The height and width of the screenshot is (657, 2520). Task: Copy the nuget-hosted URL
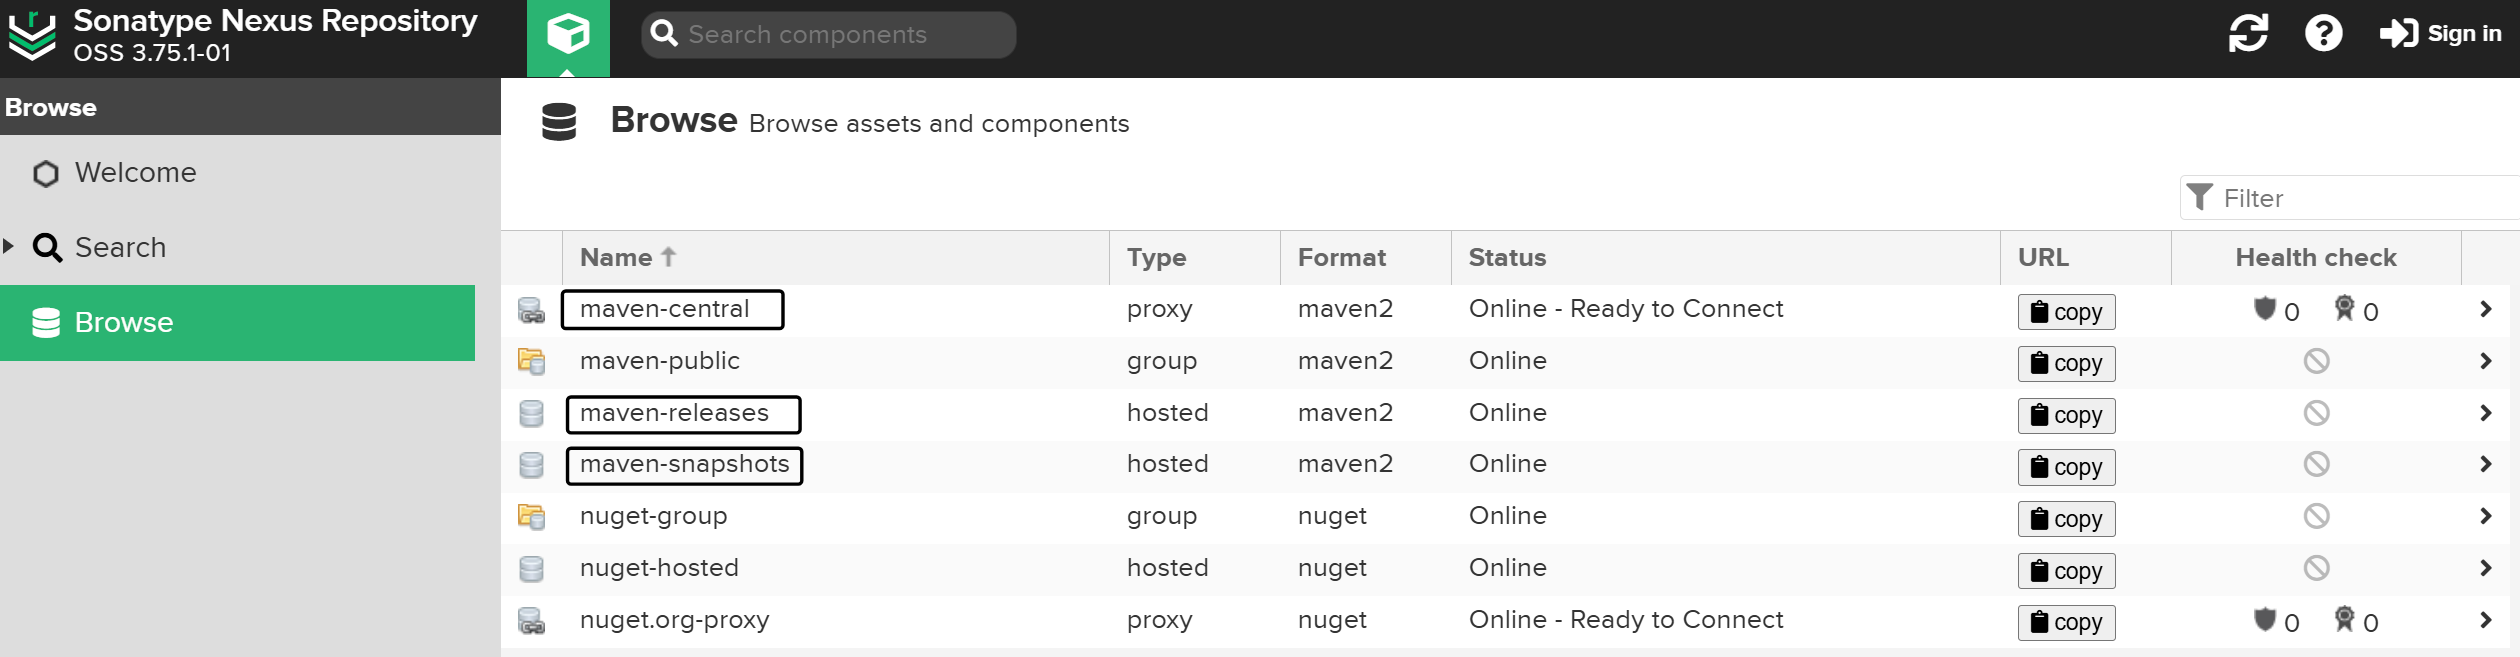coord(2066,571)
